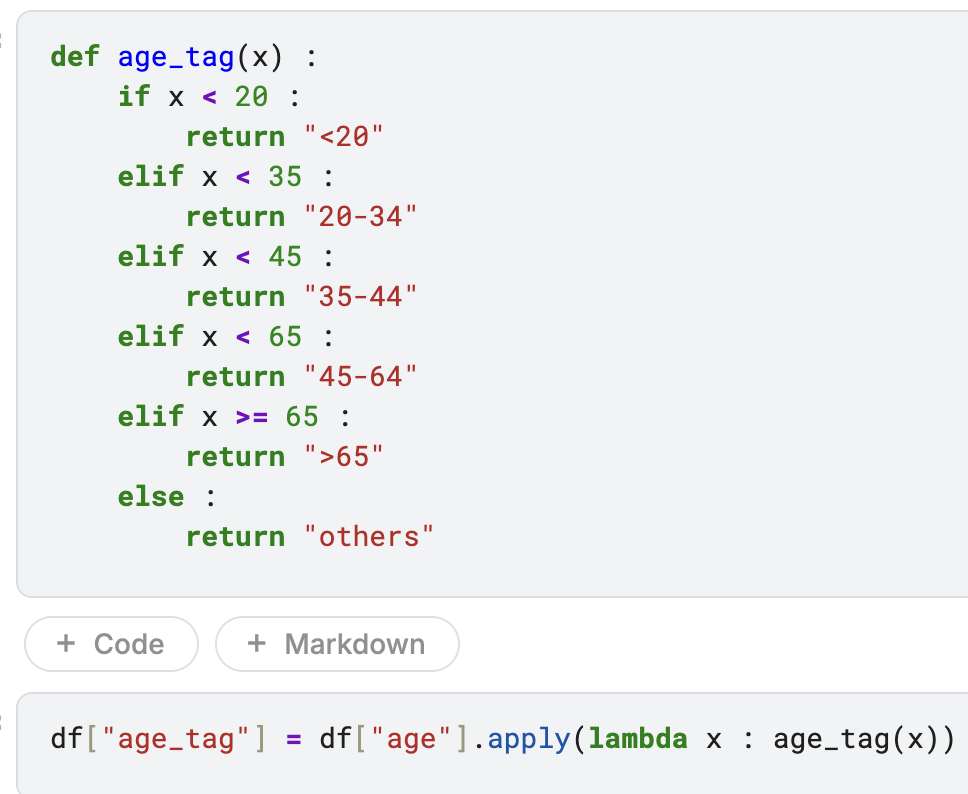Viewport: 968px width, 794px height.
Task: Click the lambda keyword in the second cell
Action: (638, 740)
